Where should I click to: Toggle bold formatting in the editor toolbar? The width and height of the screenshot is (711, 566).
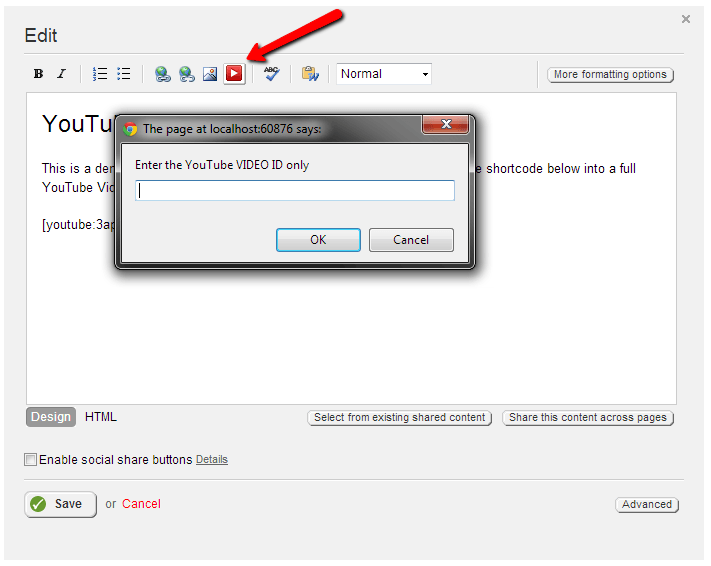pos(39,73)
